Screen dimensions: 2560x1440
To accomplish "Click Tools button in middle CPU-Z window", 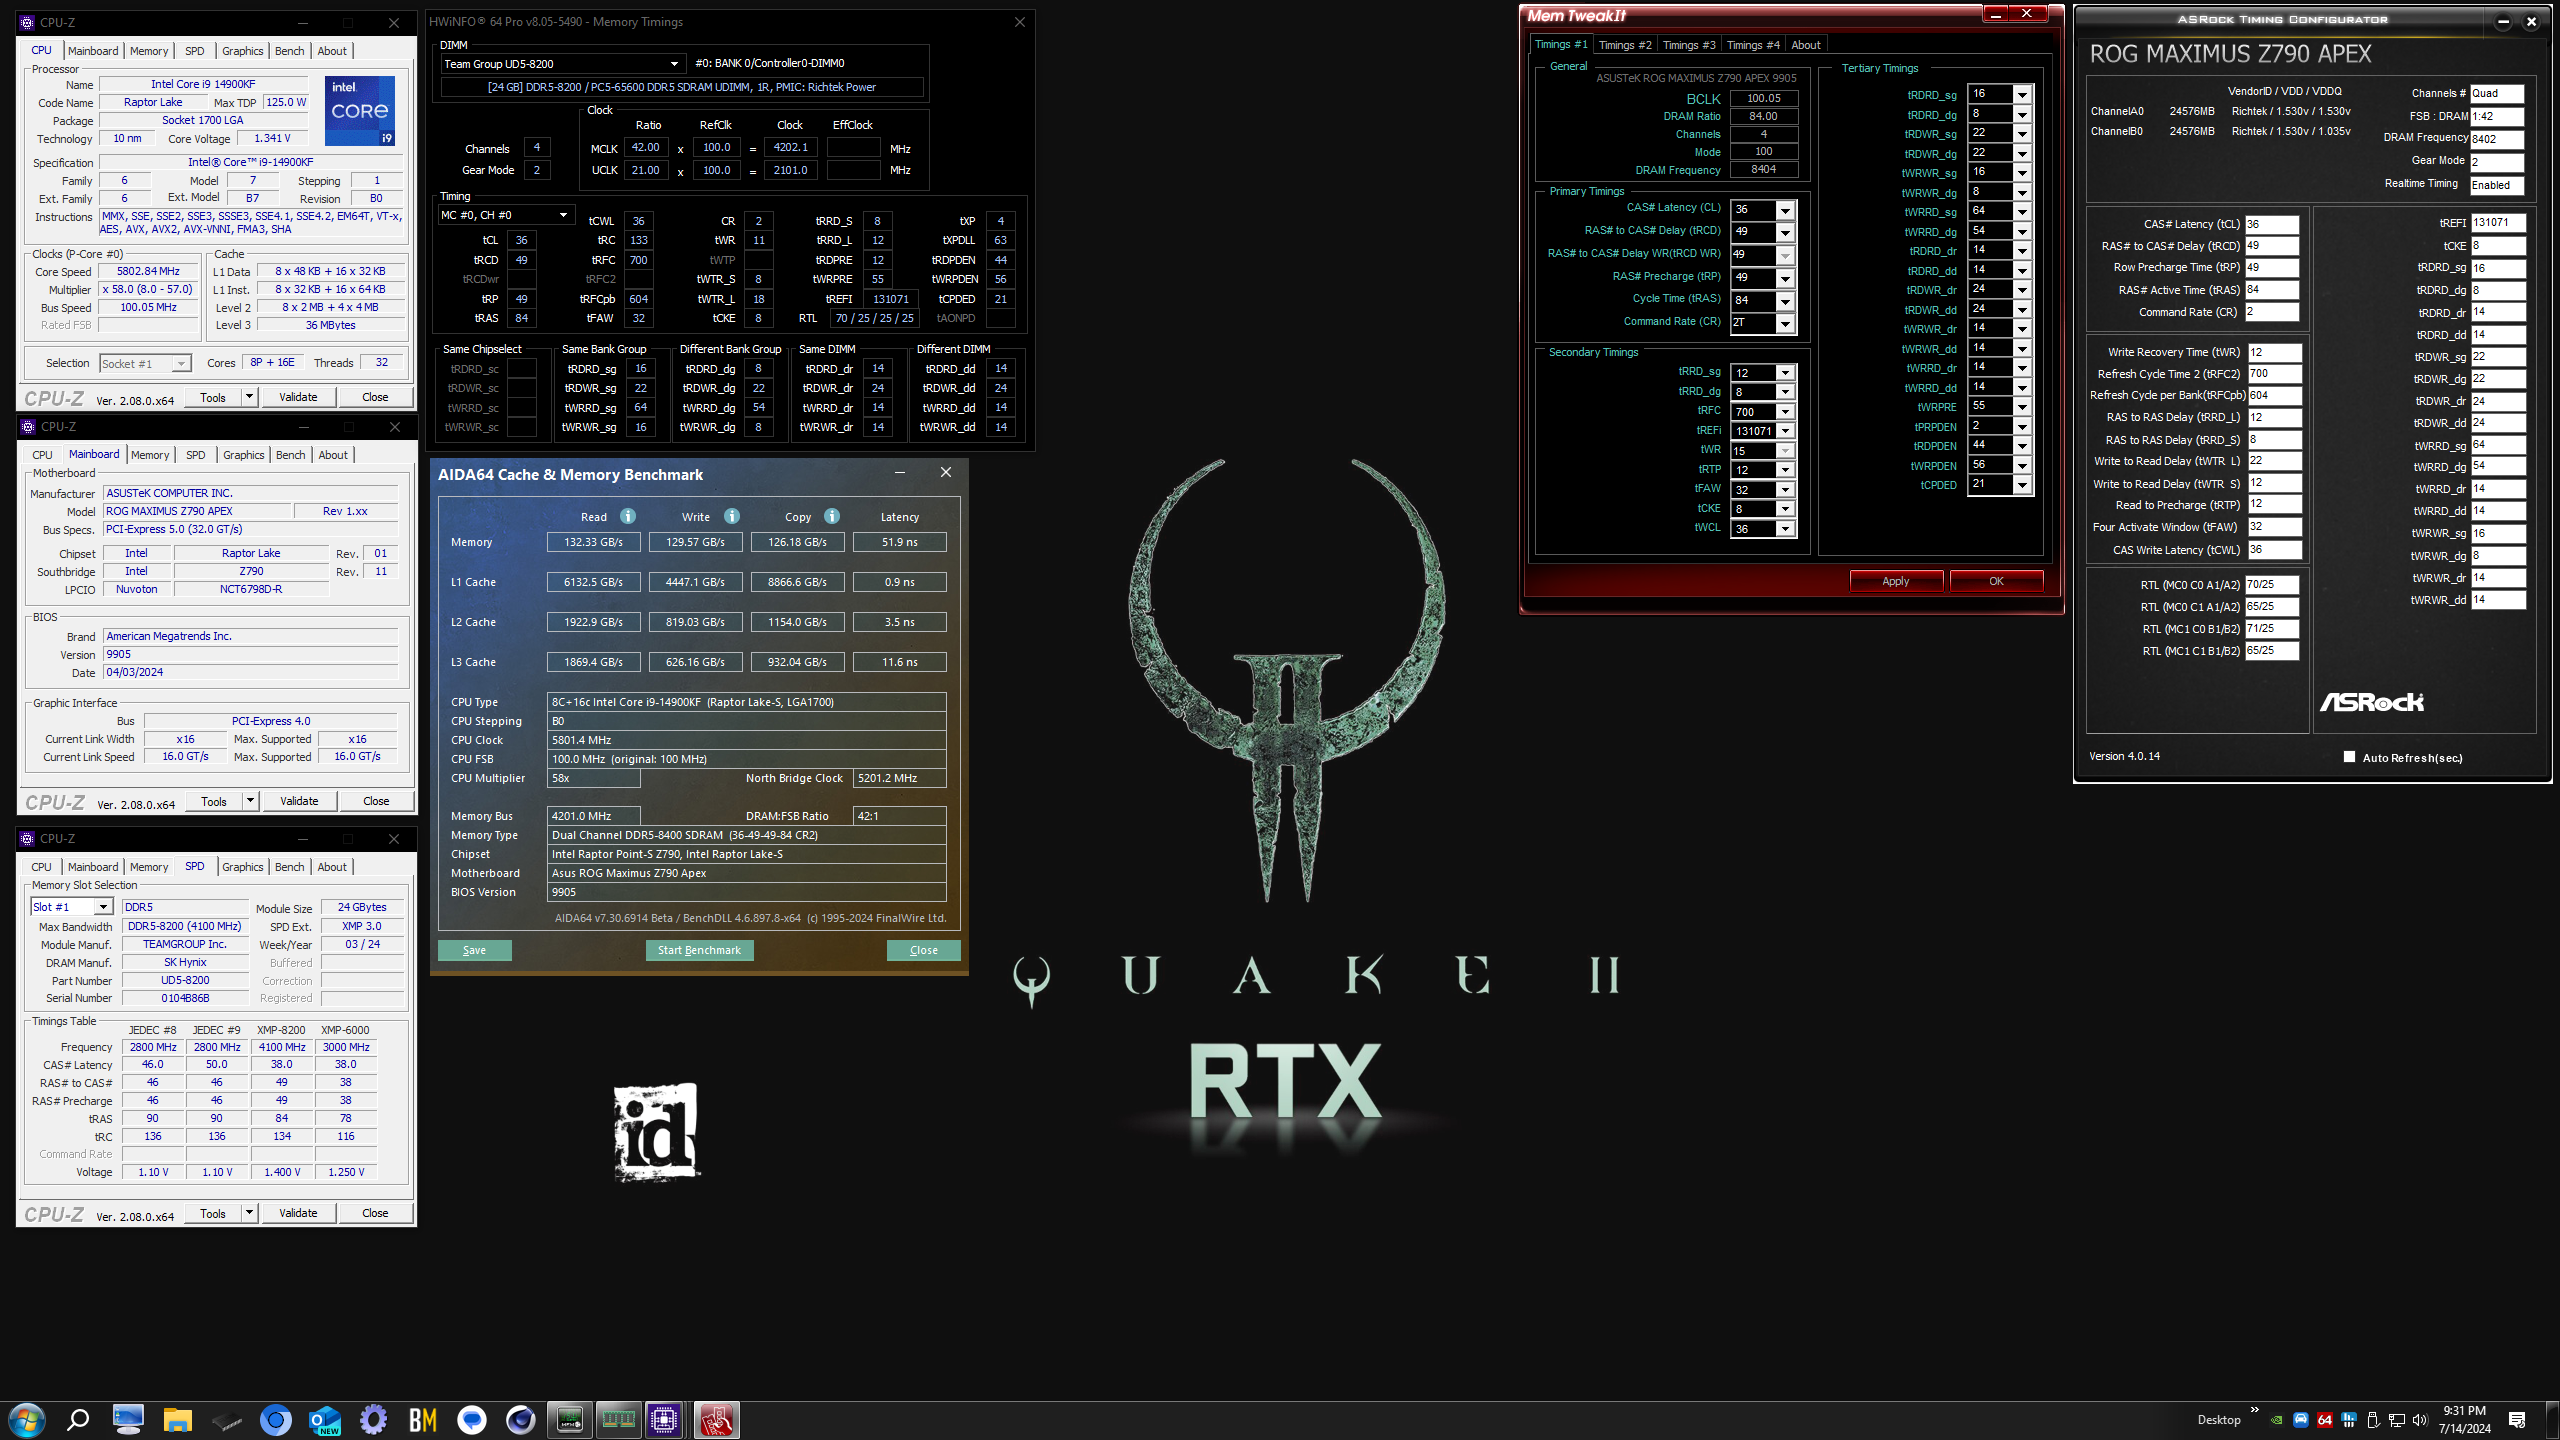I will pyautogui.click(x=214, y=801).
